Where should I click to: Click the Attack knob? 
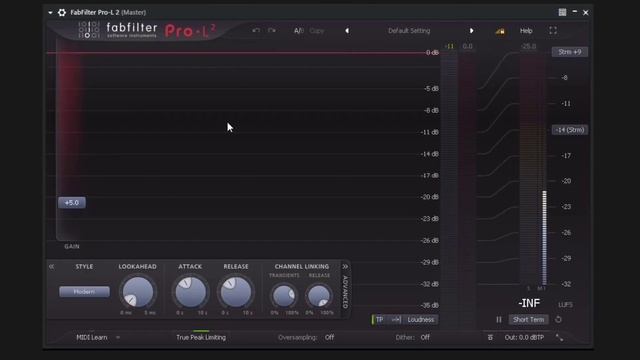[x=190, y=292]
